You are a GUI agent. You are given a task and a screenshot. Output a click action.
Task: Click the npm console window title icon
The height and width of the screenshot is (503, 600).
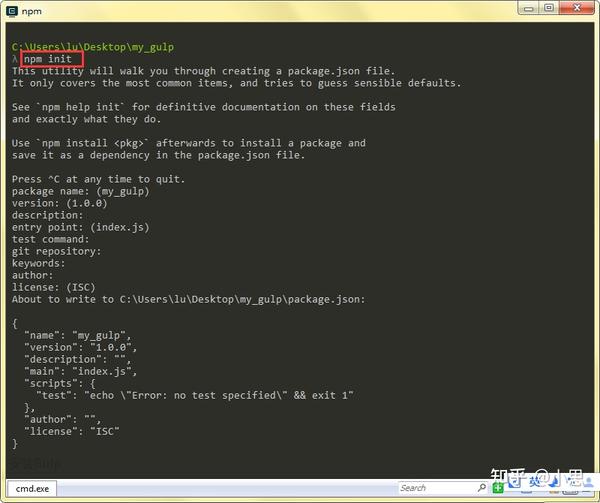(12, 11)
